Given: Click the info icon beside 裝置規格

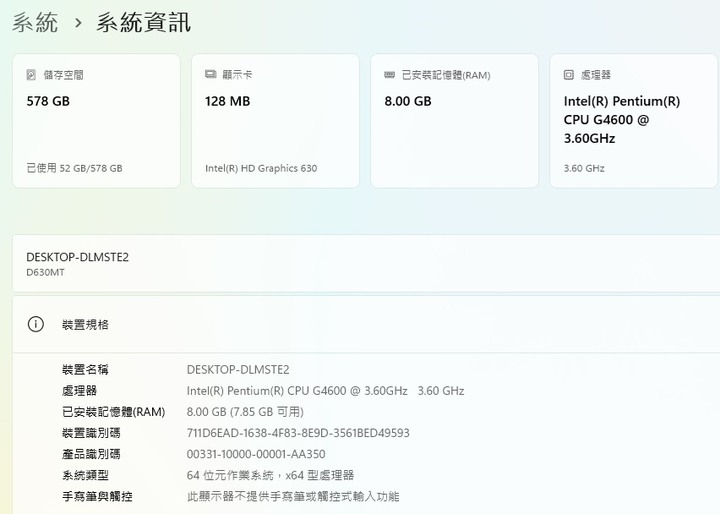Looking at the screenshot, I should pos(36,324).
